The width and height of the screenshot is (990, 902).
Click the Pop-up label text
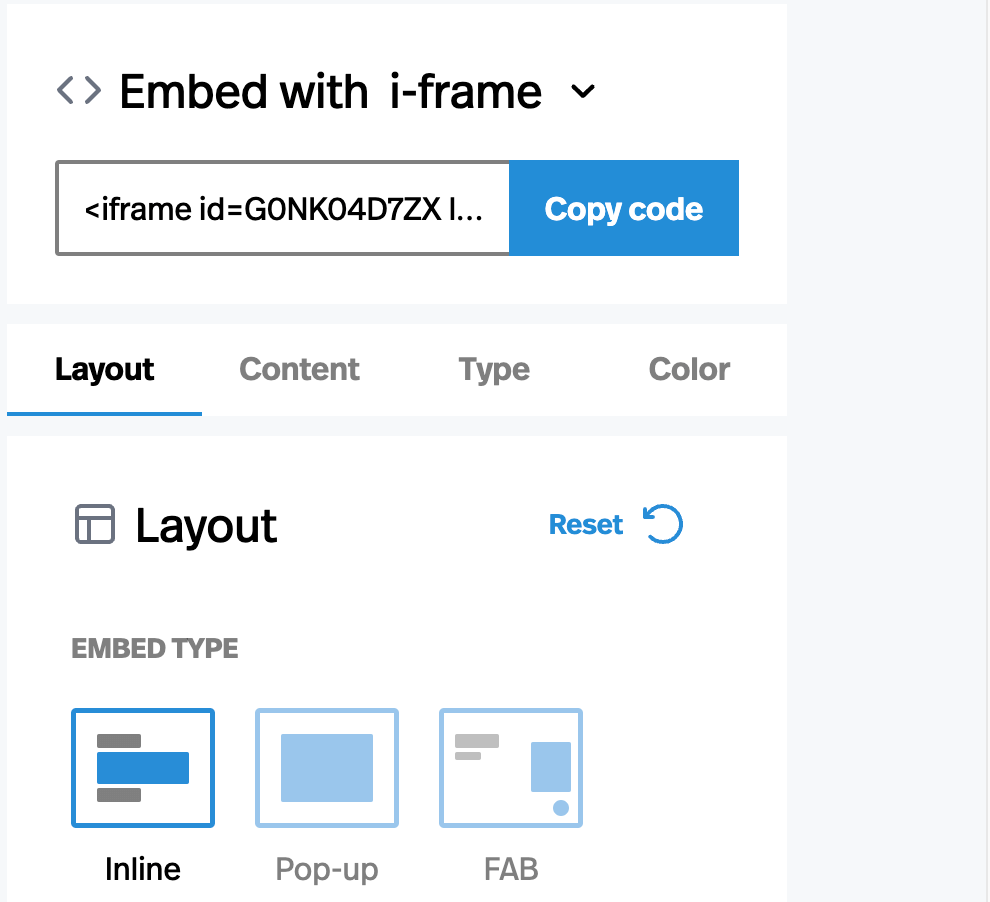point(327,869)
